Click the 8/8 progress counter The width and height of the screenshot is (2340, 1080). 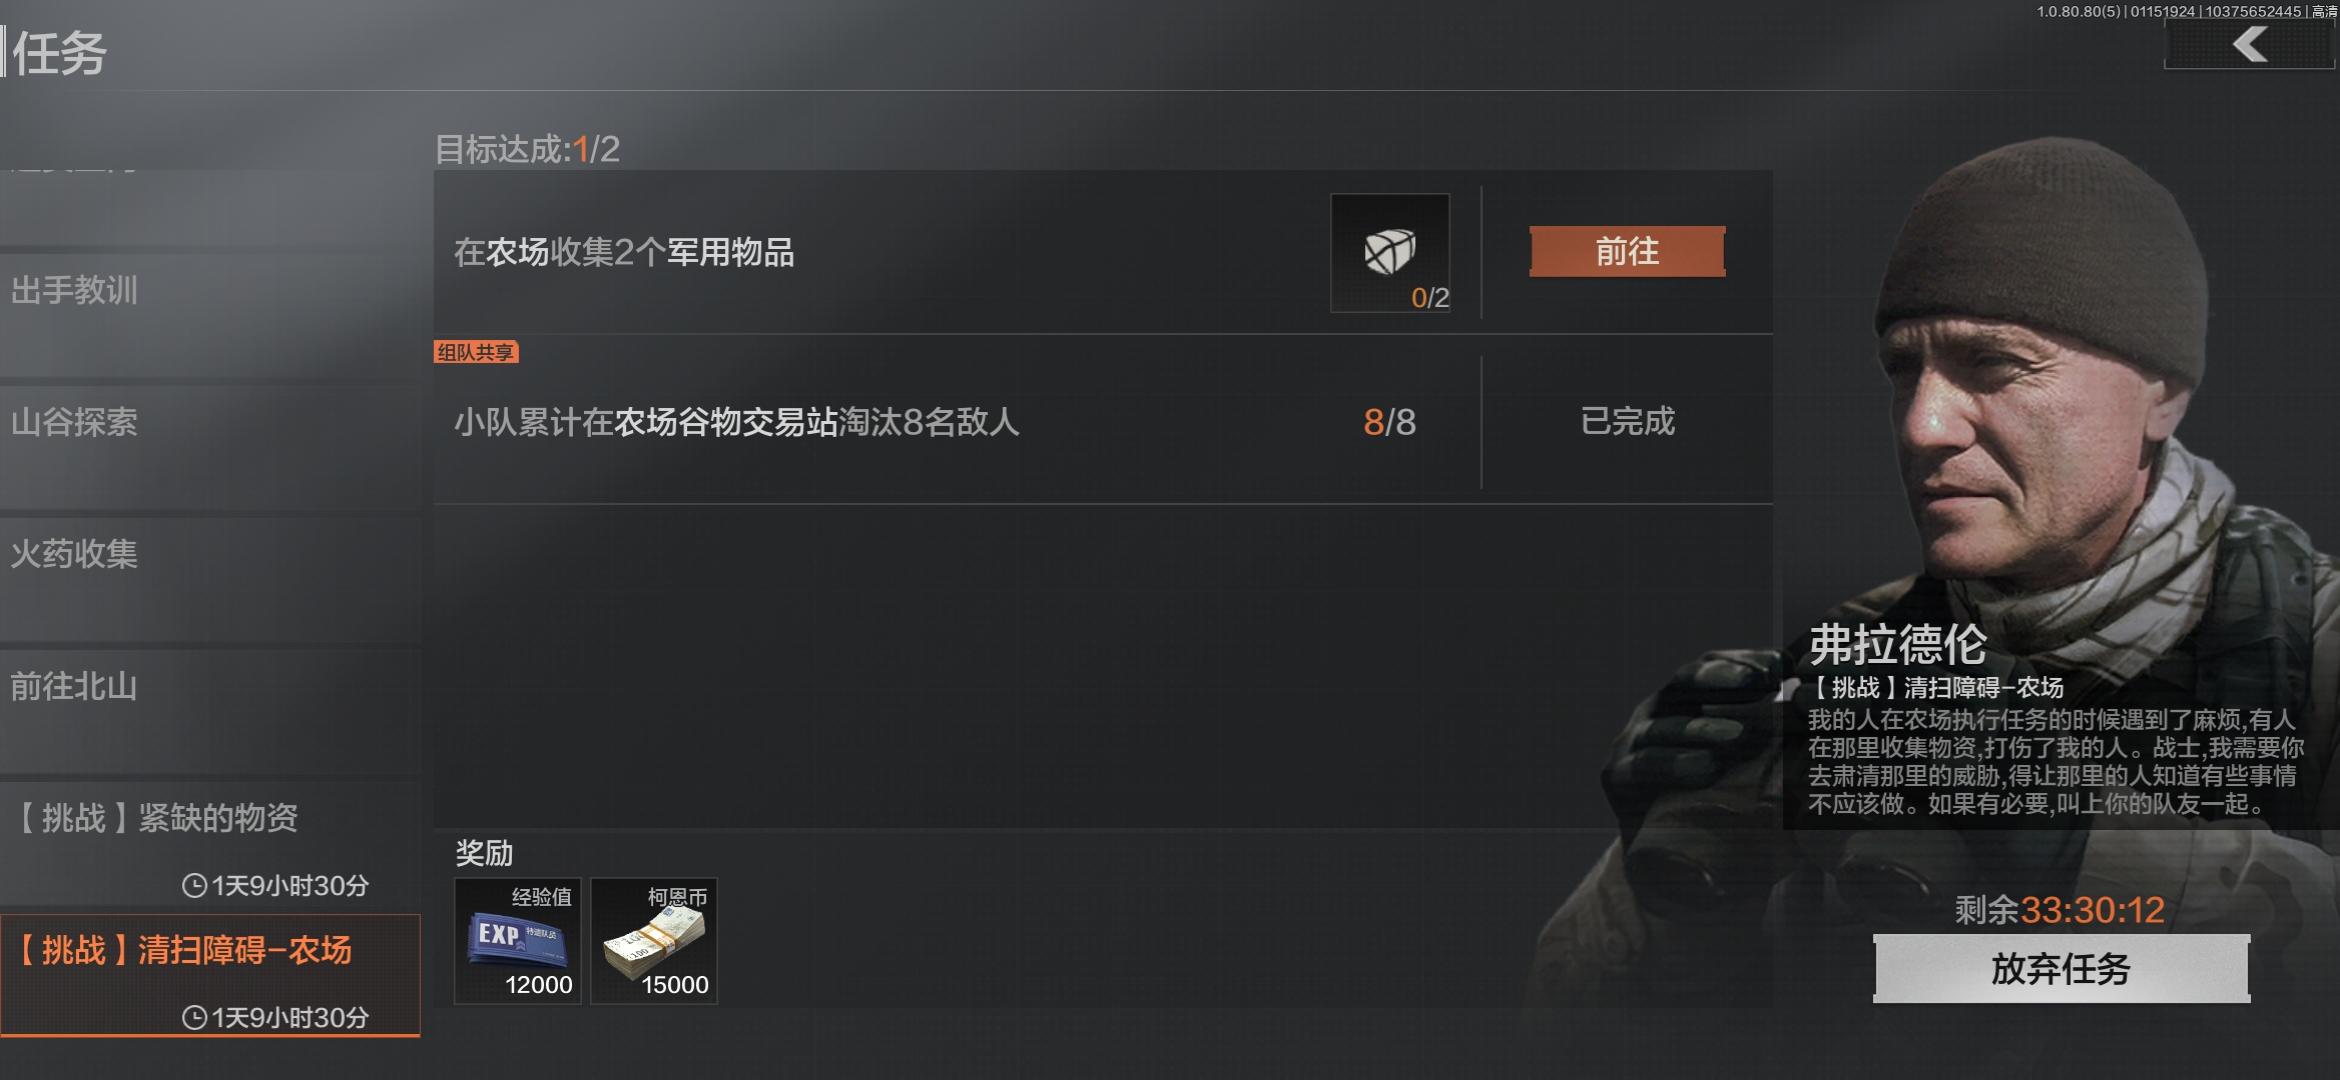pos(1389,422)
